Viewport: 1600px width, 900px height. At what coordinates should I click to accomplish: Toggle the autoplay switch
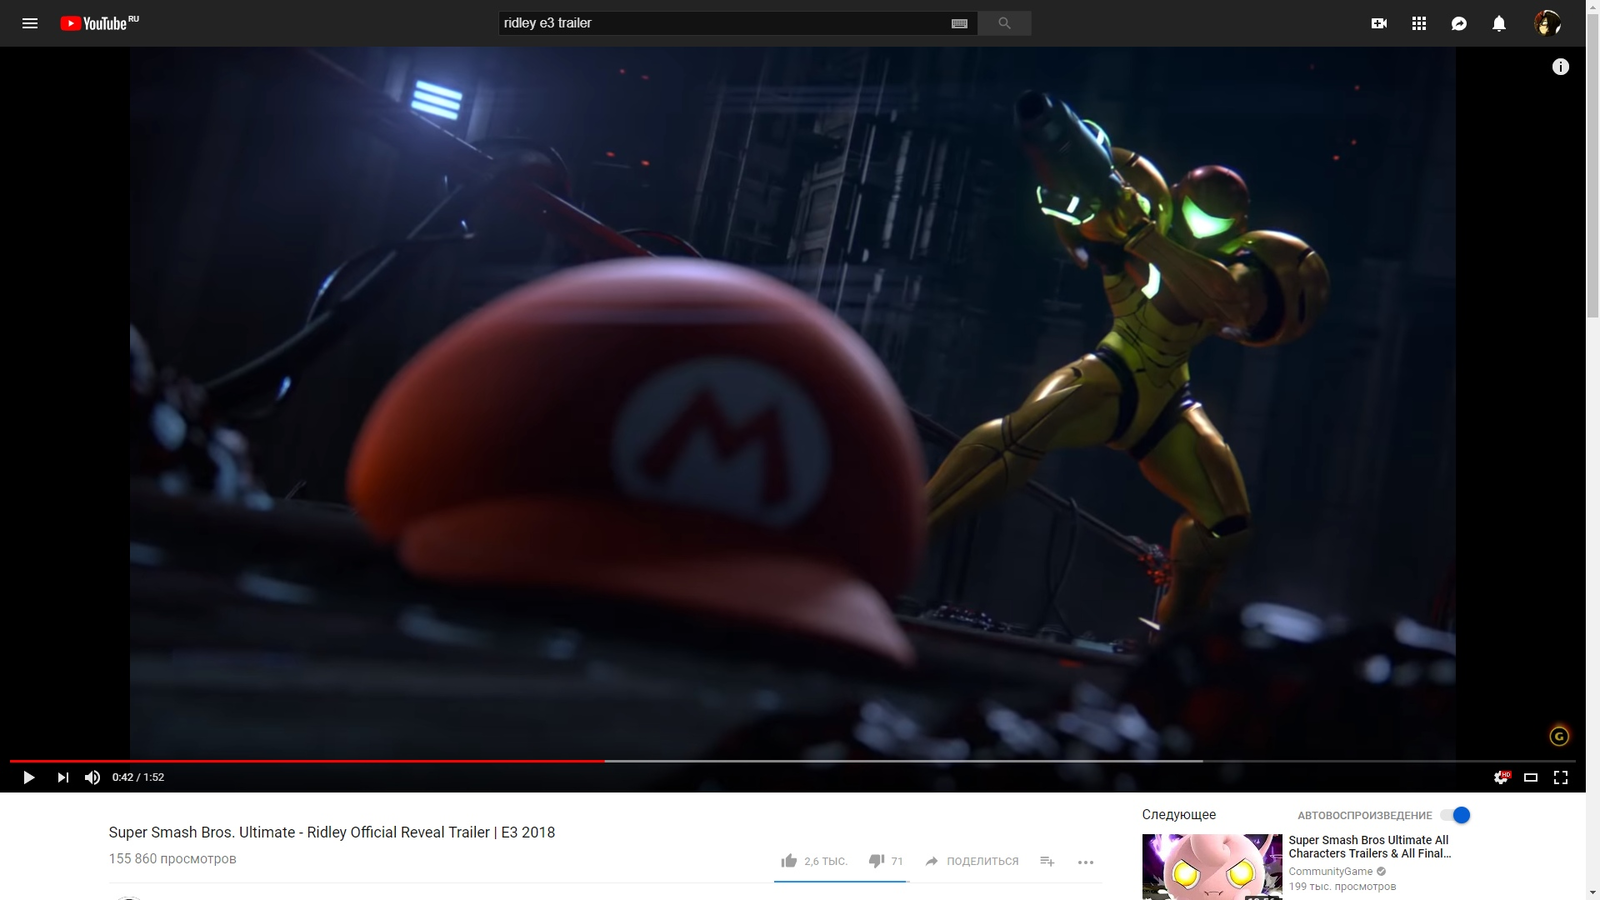click(1458, 815)
